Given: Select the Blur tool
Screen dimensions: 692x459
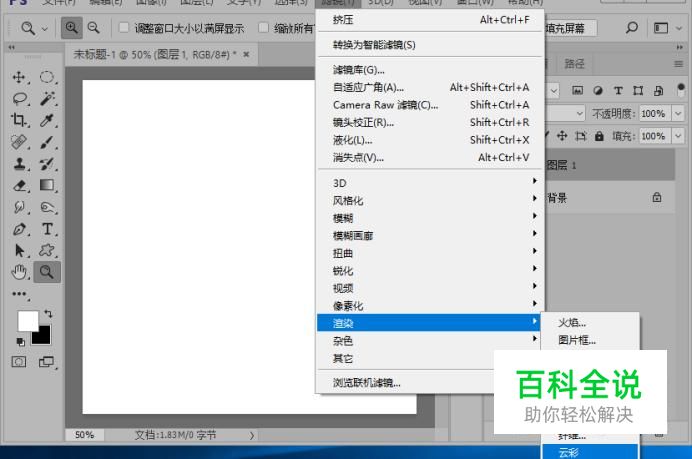Looking at the screenshot, I should (19, 207).
